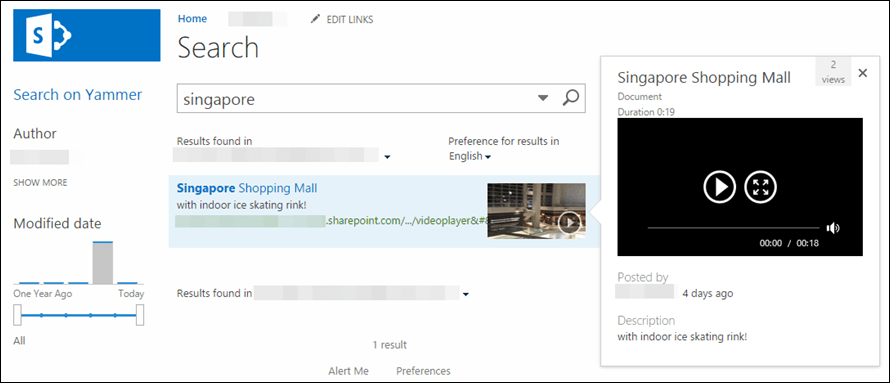
Task: Click the One Year Ago label
Action: click(x=43, y=294)
